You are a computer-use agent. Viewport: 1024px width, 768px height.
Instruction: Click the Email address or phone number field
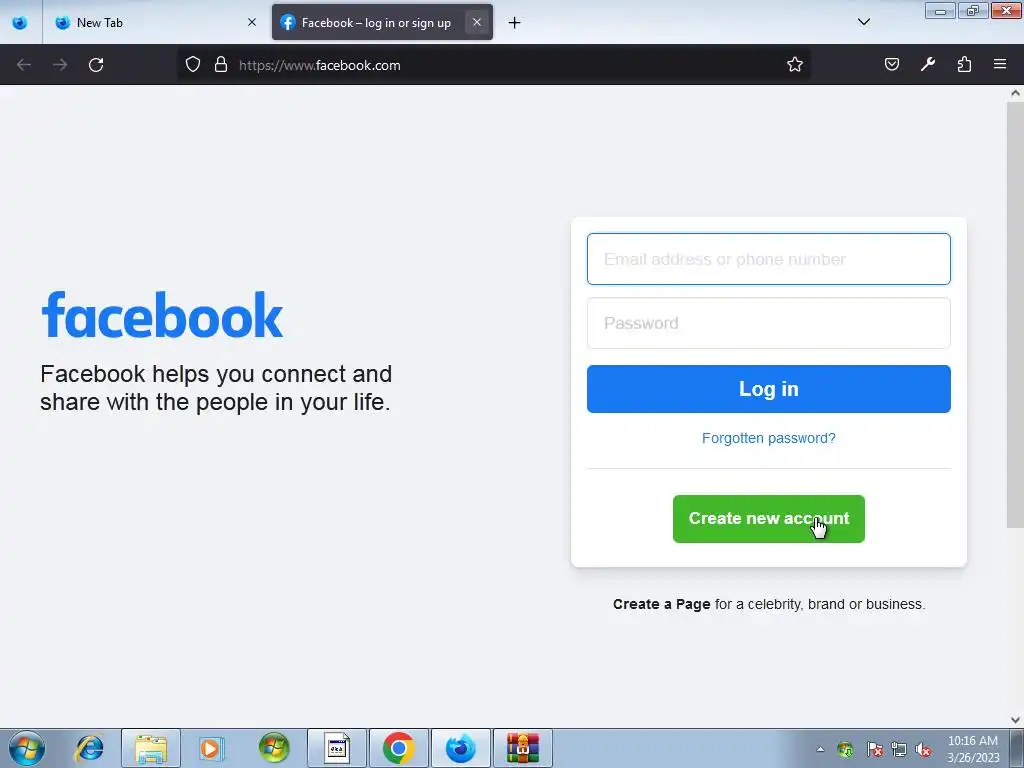pyautogui.click(x=769, y=259)
